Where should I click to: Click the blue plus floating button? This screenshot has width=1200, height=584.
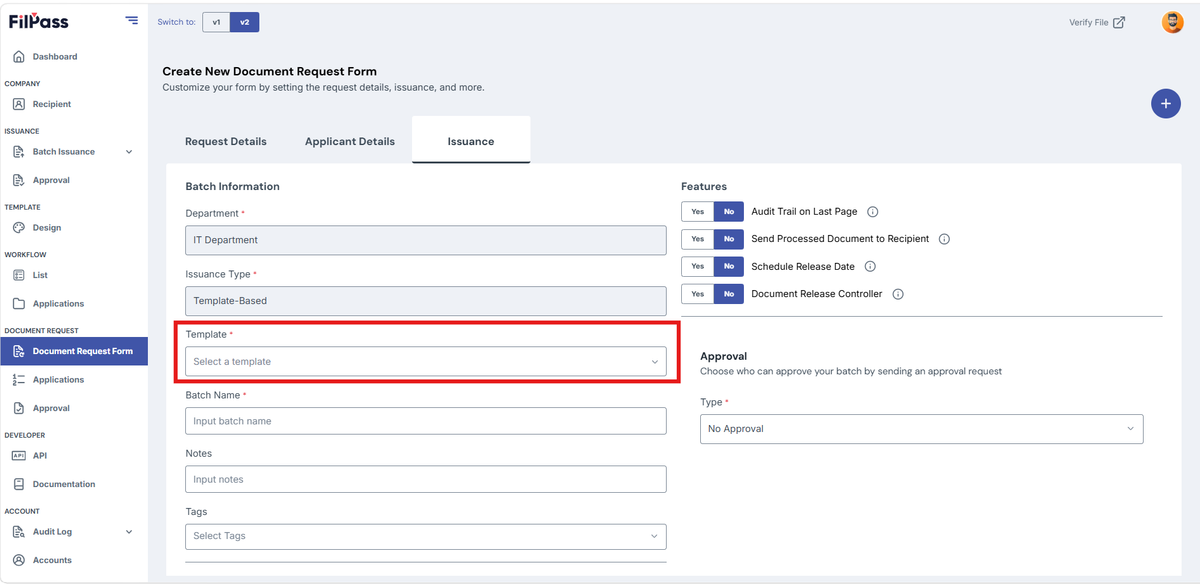(1166, 103)
